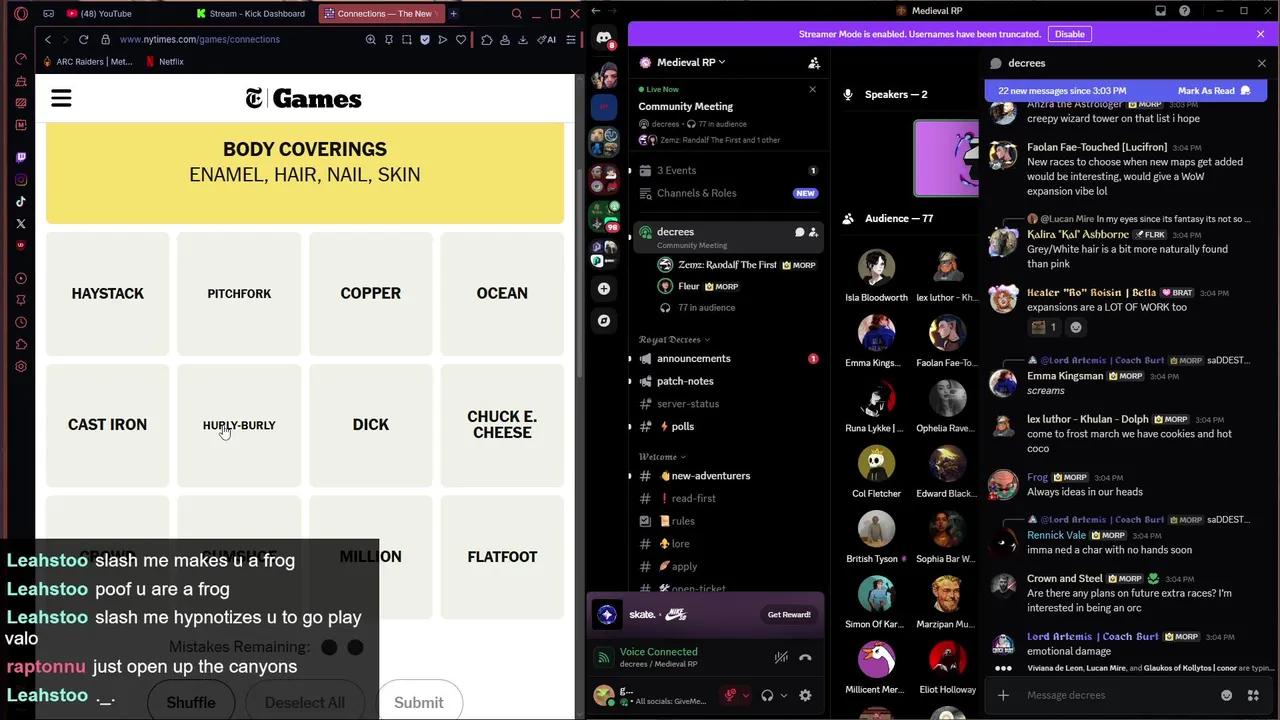
Task: Close the decrees chat panel
Action: pyautogui.click(x=1262, y=63)
